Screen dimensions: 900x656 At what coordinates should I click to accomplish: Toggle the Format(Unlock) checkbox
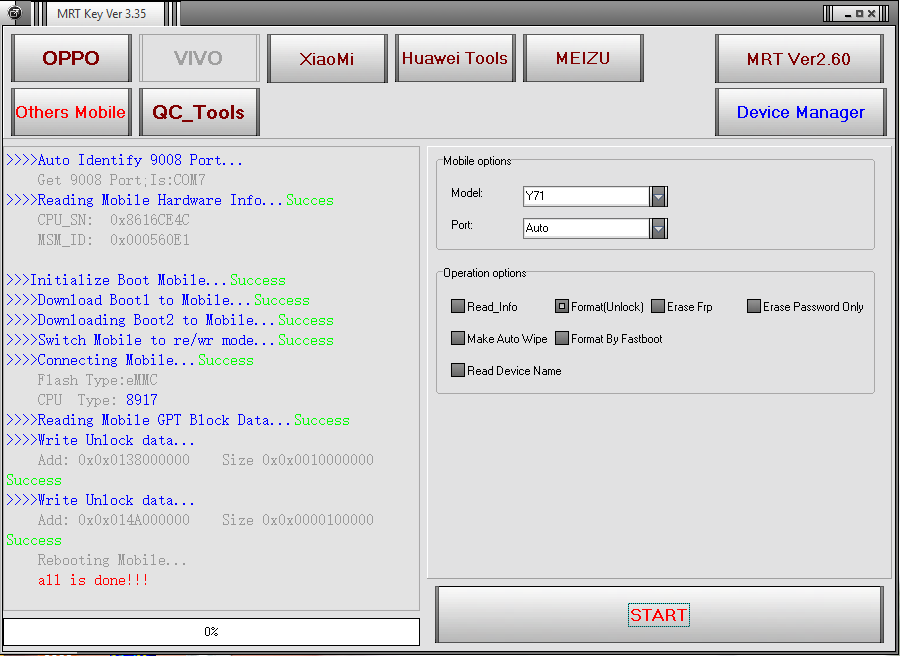tap(561, 306)
